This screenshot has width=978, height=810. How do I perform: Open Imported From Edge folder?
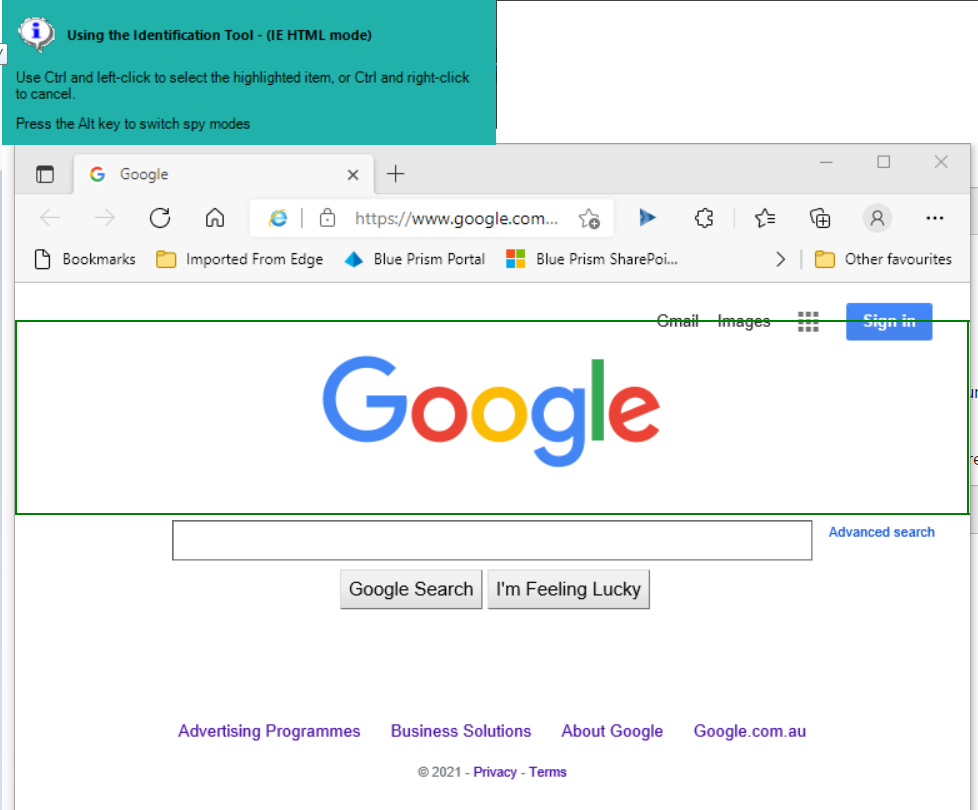240,259
